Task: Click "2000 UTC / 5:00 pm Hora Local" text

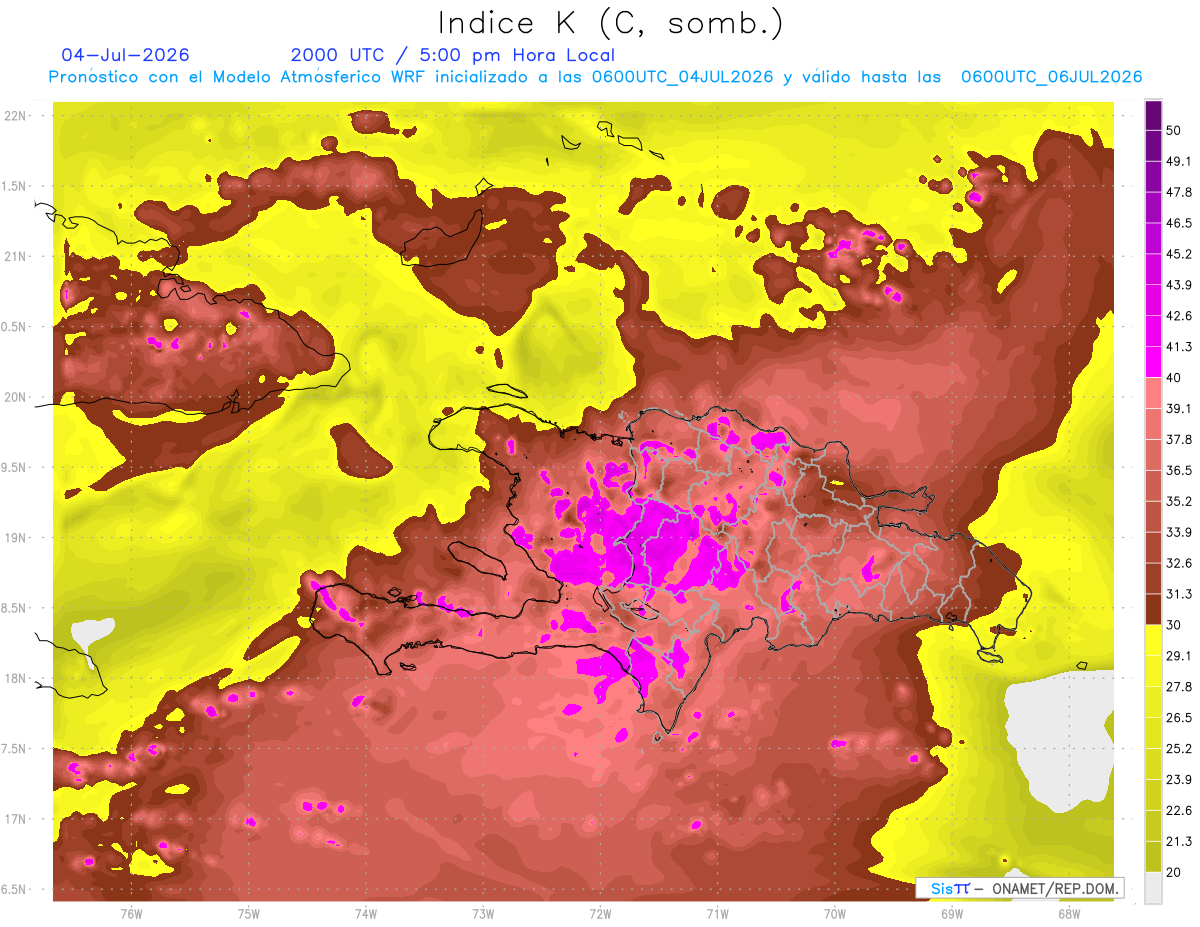Action: [453, 55]
